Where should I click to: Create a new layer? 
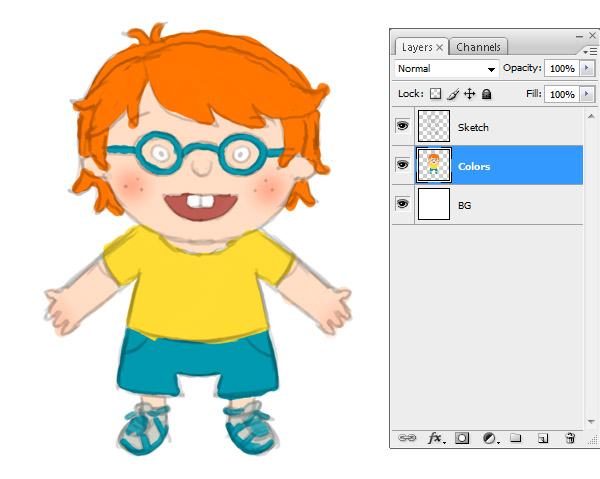coord(543,438)
